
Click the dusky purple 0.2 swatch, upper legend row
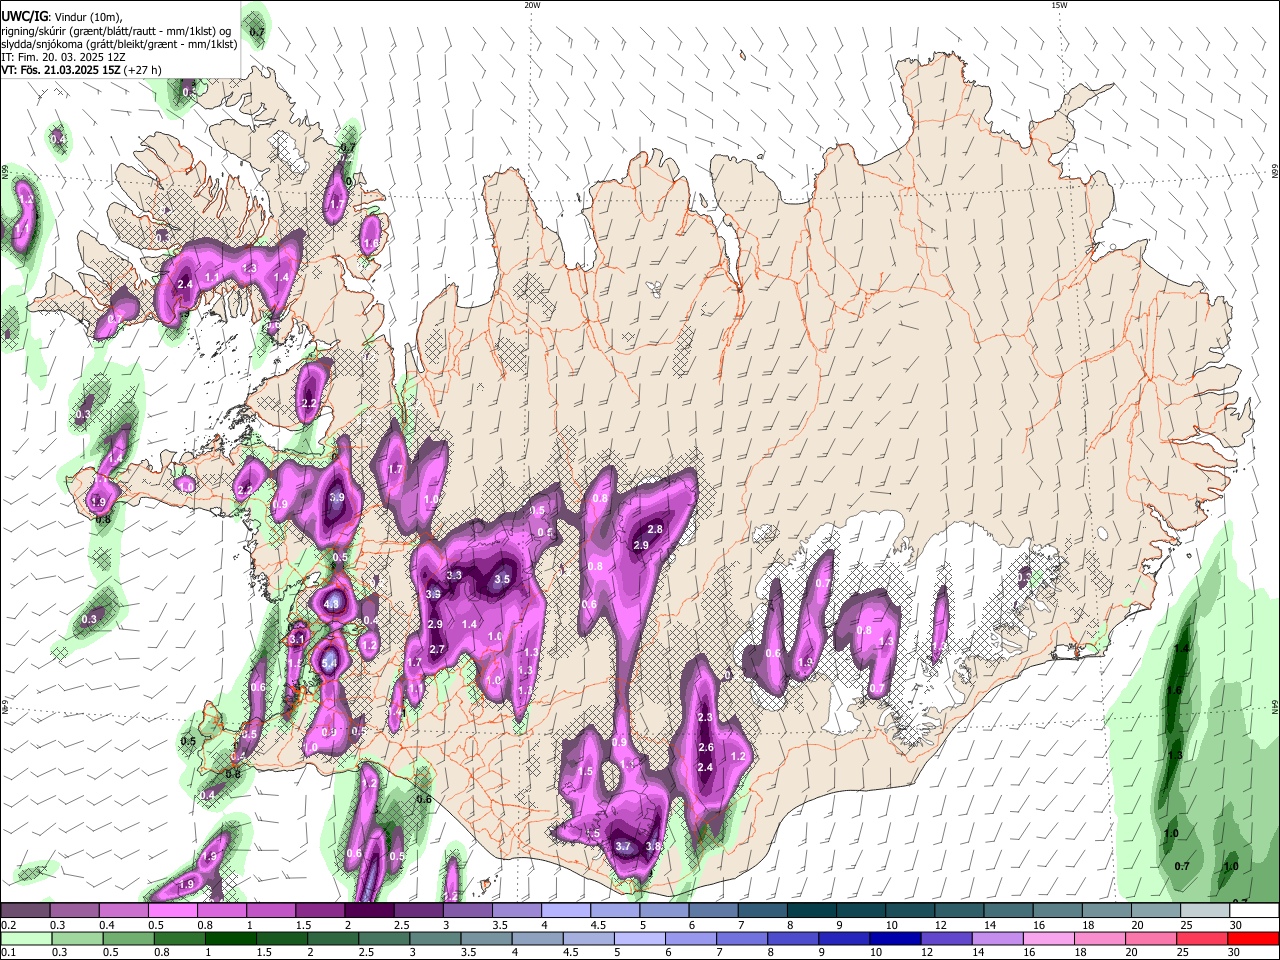tap(25, 911)
